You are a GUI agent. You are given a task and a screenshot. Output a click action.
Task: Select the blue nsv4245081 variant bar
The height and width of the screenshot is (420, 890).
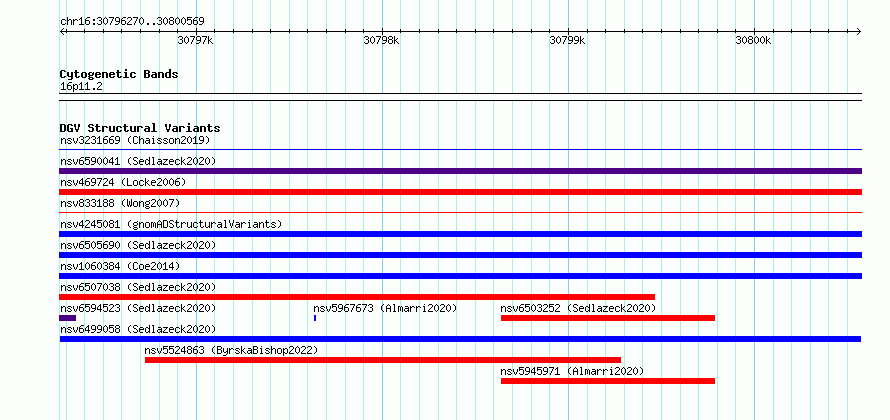[x=460, y=234]
